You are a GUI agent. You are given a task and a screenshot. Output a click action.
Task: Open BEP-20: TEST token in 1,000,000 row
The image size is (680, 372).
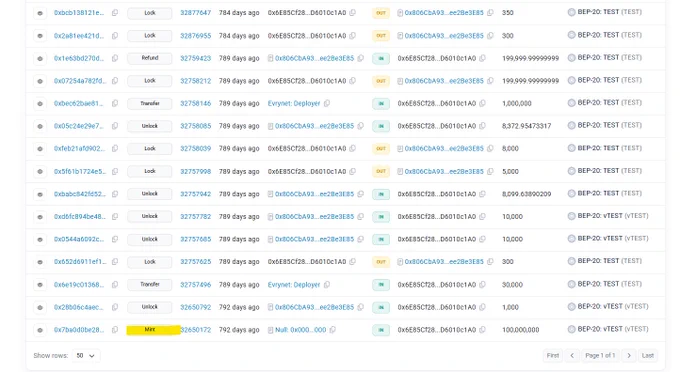(609, 103)
